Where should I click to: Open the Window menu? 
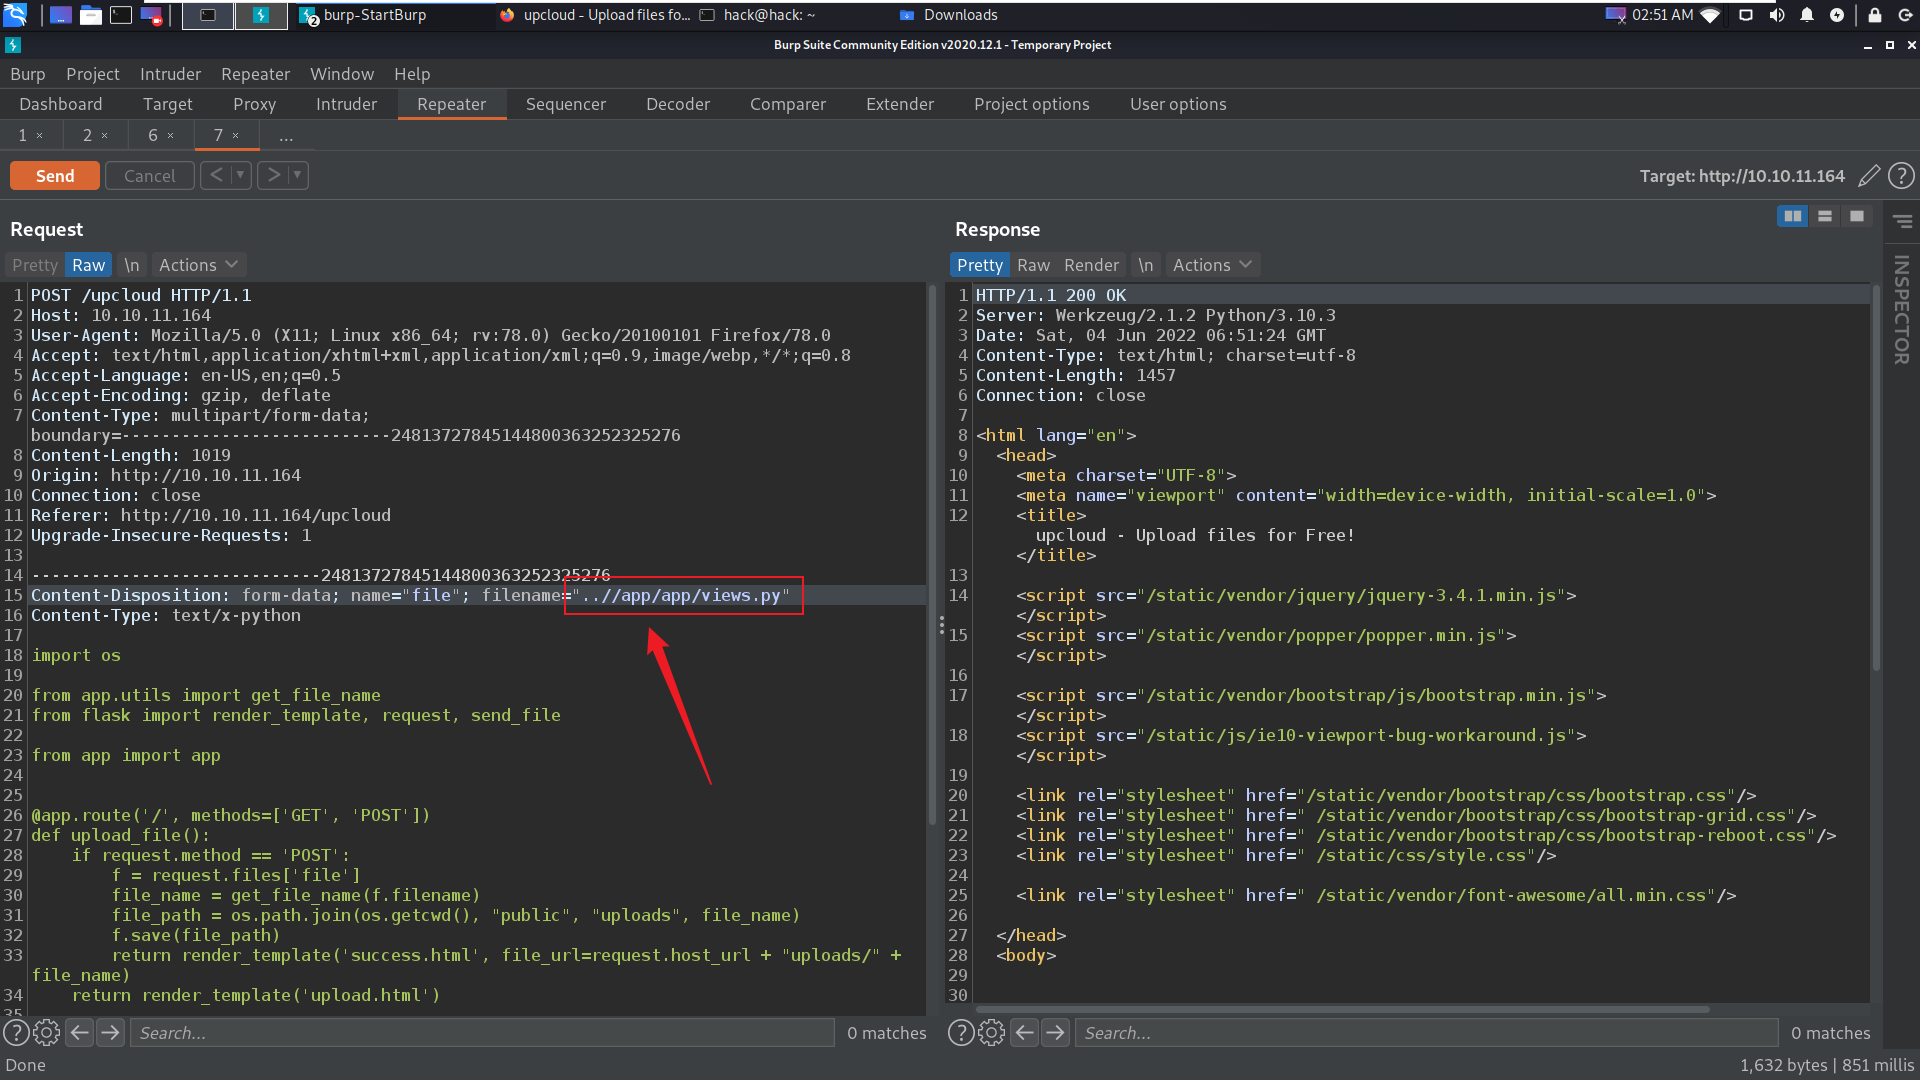(x=342, y=74)
